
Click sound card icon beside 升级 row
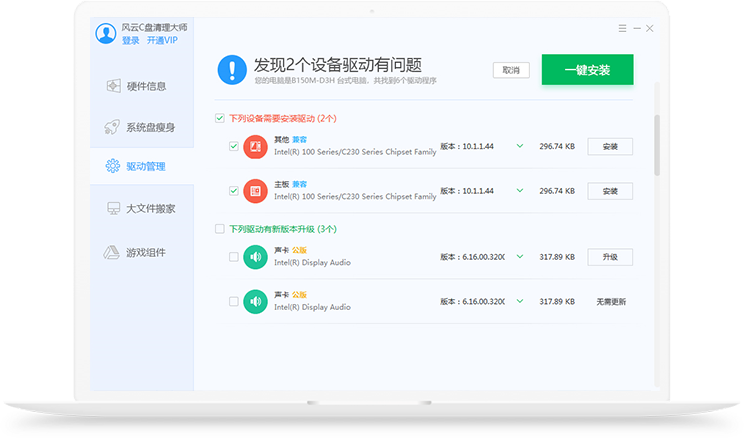(255, 257)
